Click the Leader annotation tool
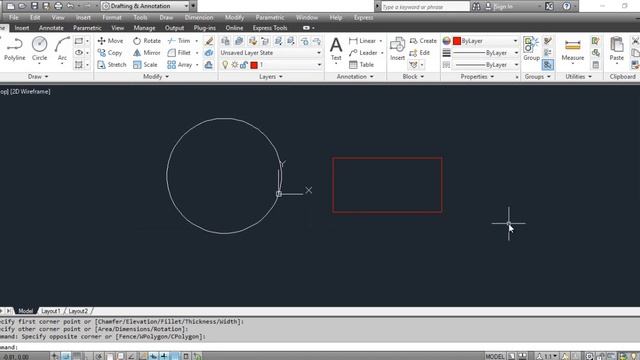 tap(363, 53)
